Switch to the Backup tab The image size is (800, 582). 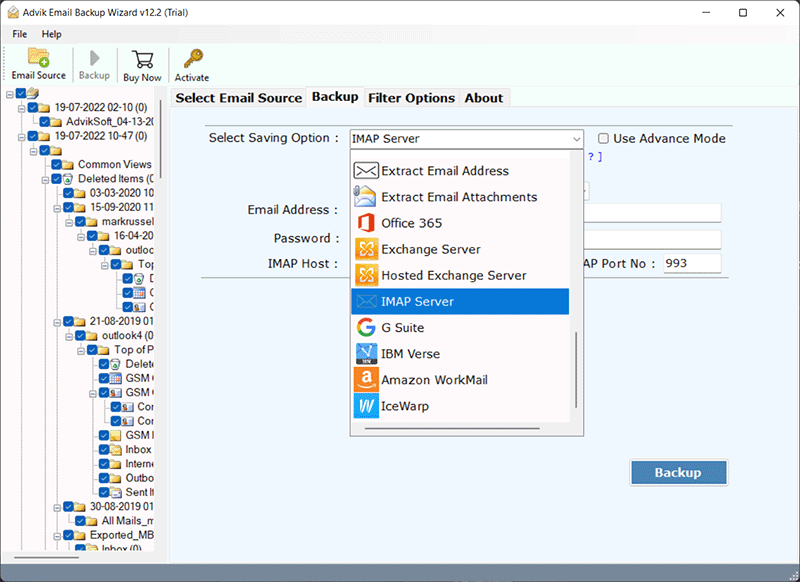pos(335,96)
